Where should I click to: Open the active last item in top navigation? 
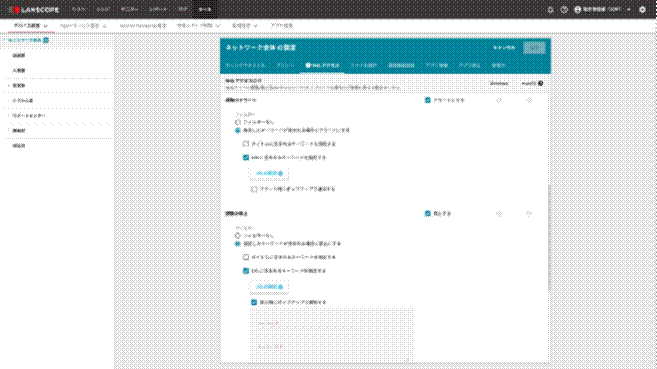pyautogui.click(x=205, y=9)
